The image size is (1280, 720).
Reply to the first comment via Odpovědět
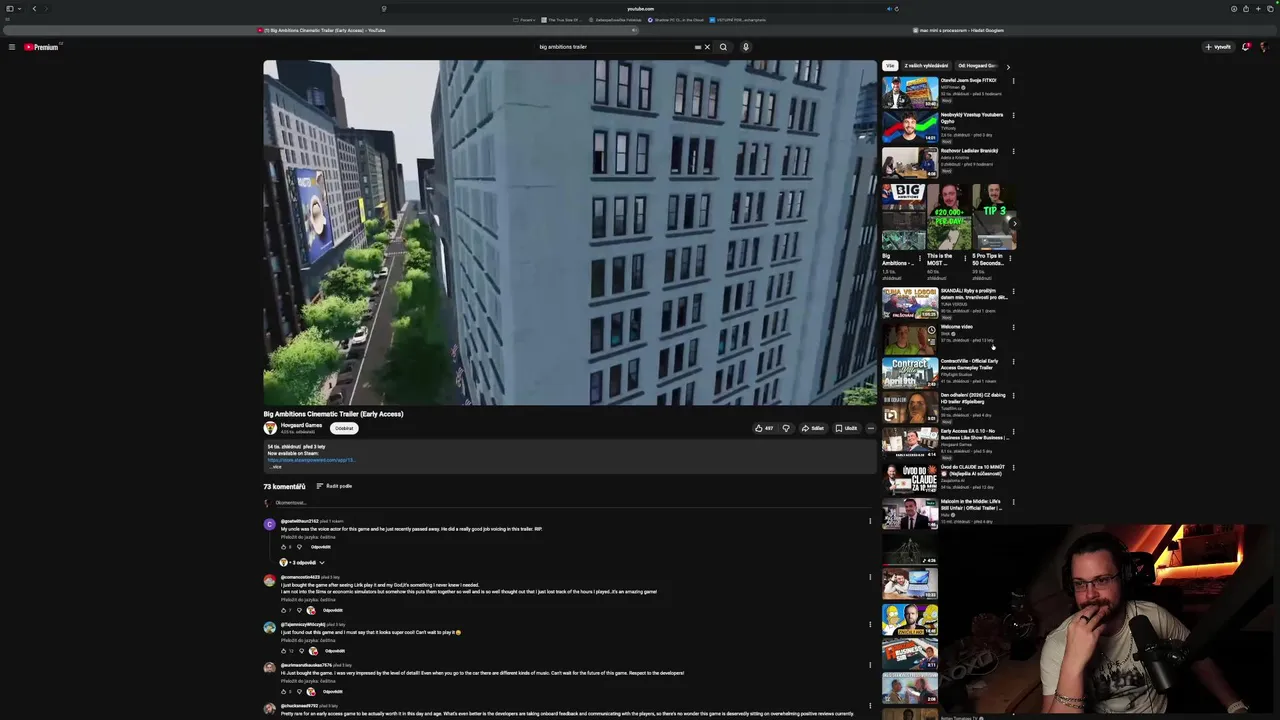tap(321, 547)
